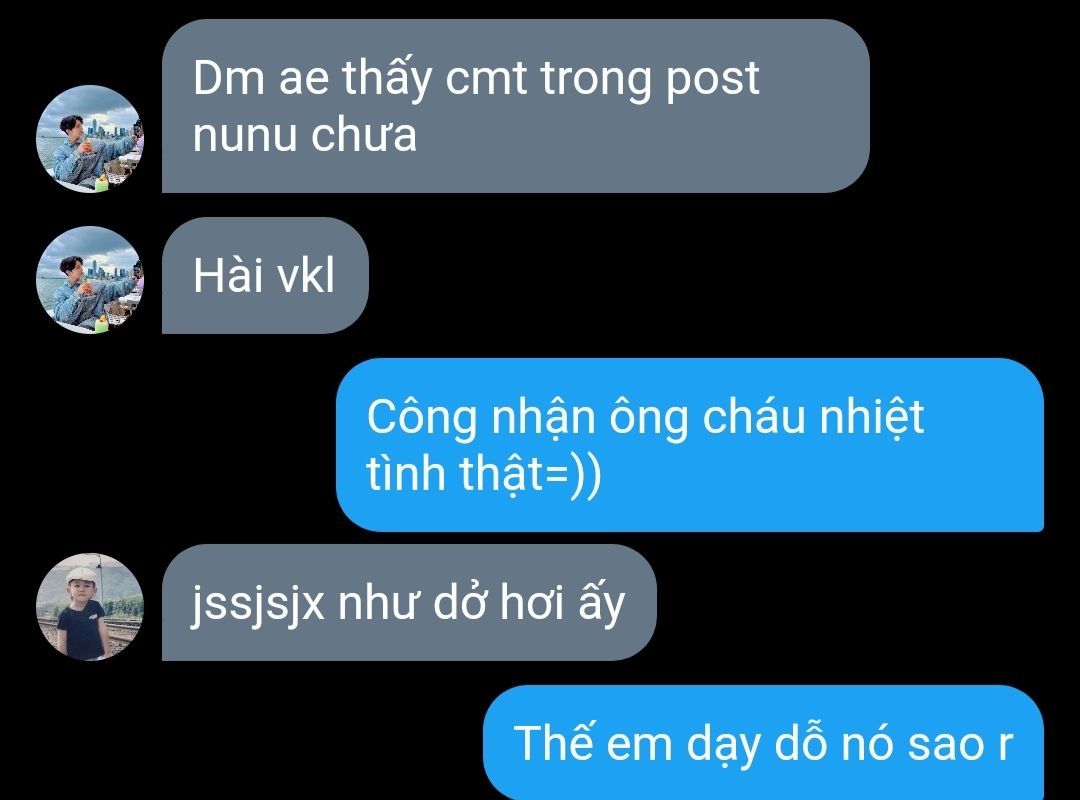Tap the blue "Công nhận ông cháu" message
Screen dimensions: 1080x800
(x=689, y=445)
